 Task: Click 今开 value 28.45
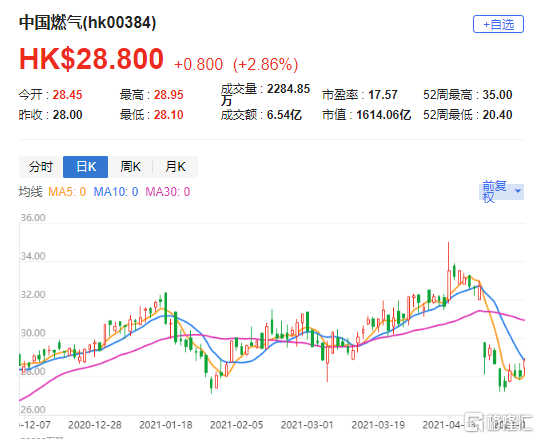pos(67,95)
